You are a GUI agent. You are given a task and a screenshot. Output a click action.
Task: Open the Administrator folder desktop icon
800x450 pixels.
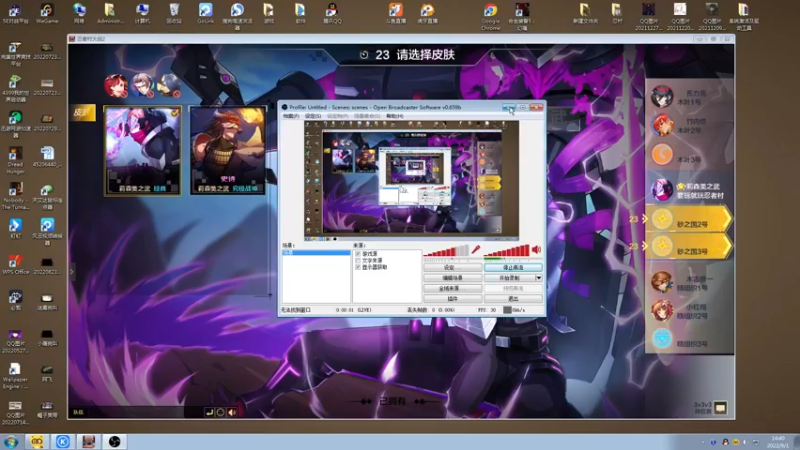pos(110,13)
